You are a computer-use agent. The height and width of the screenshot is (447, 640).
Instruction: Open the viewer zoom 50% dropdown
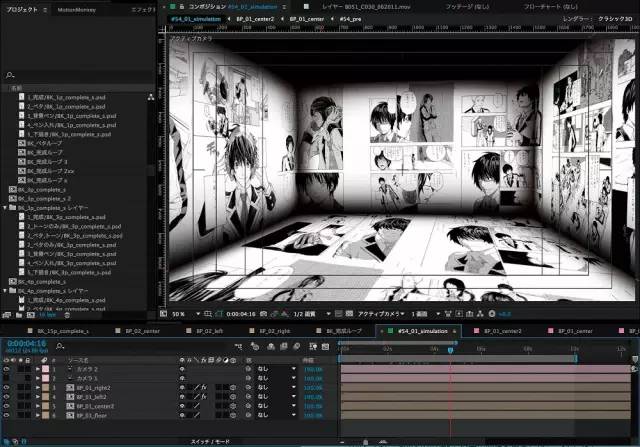pyautogui.click(x=182, y=313)
